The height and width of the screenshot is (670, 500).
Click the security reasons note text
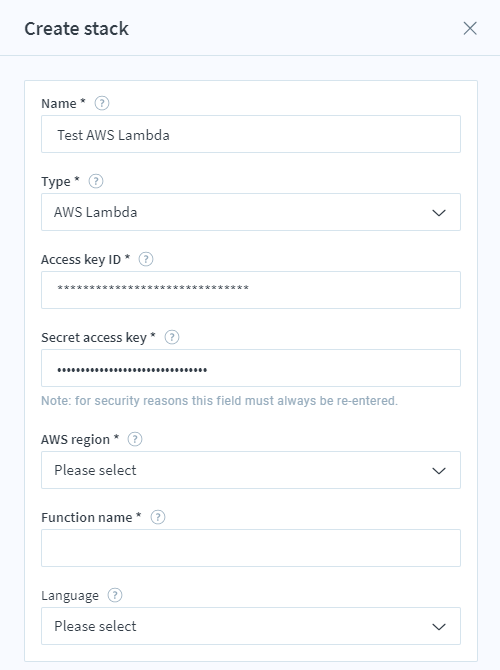pos(219,401)
